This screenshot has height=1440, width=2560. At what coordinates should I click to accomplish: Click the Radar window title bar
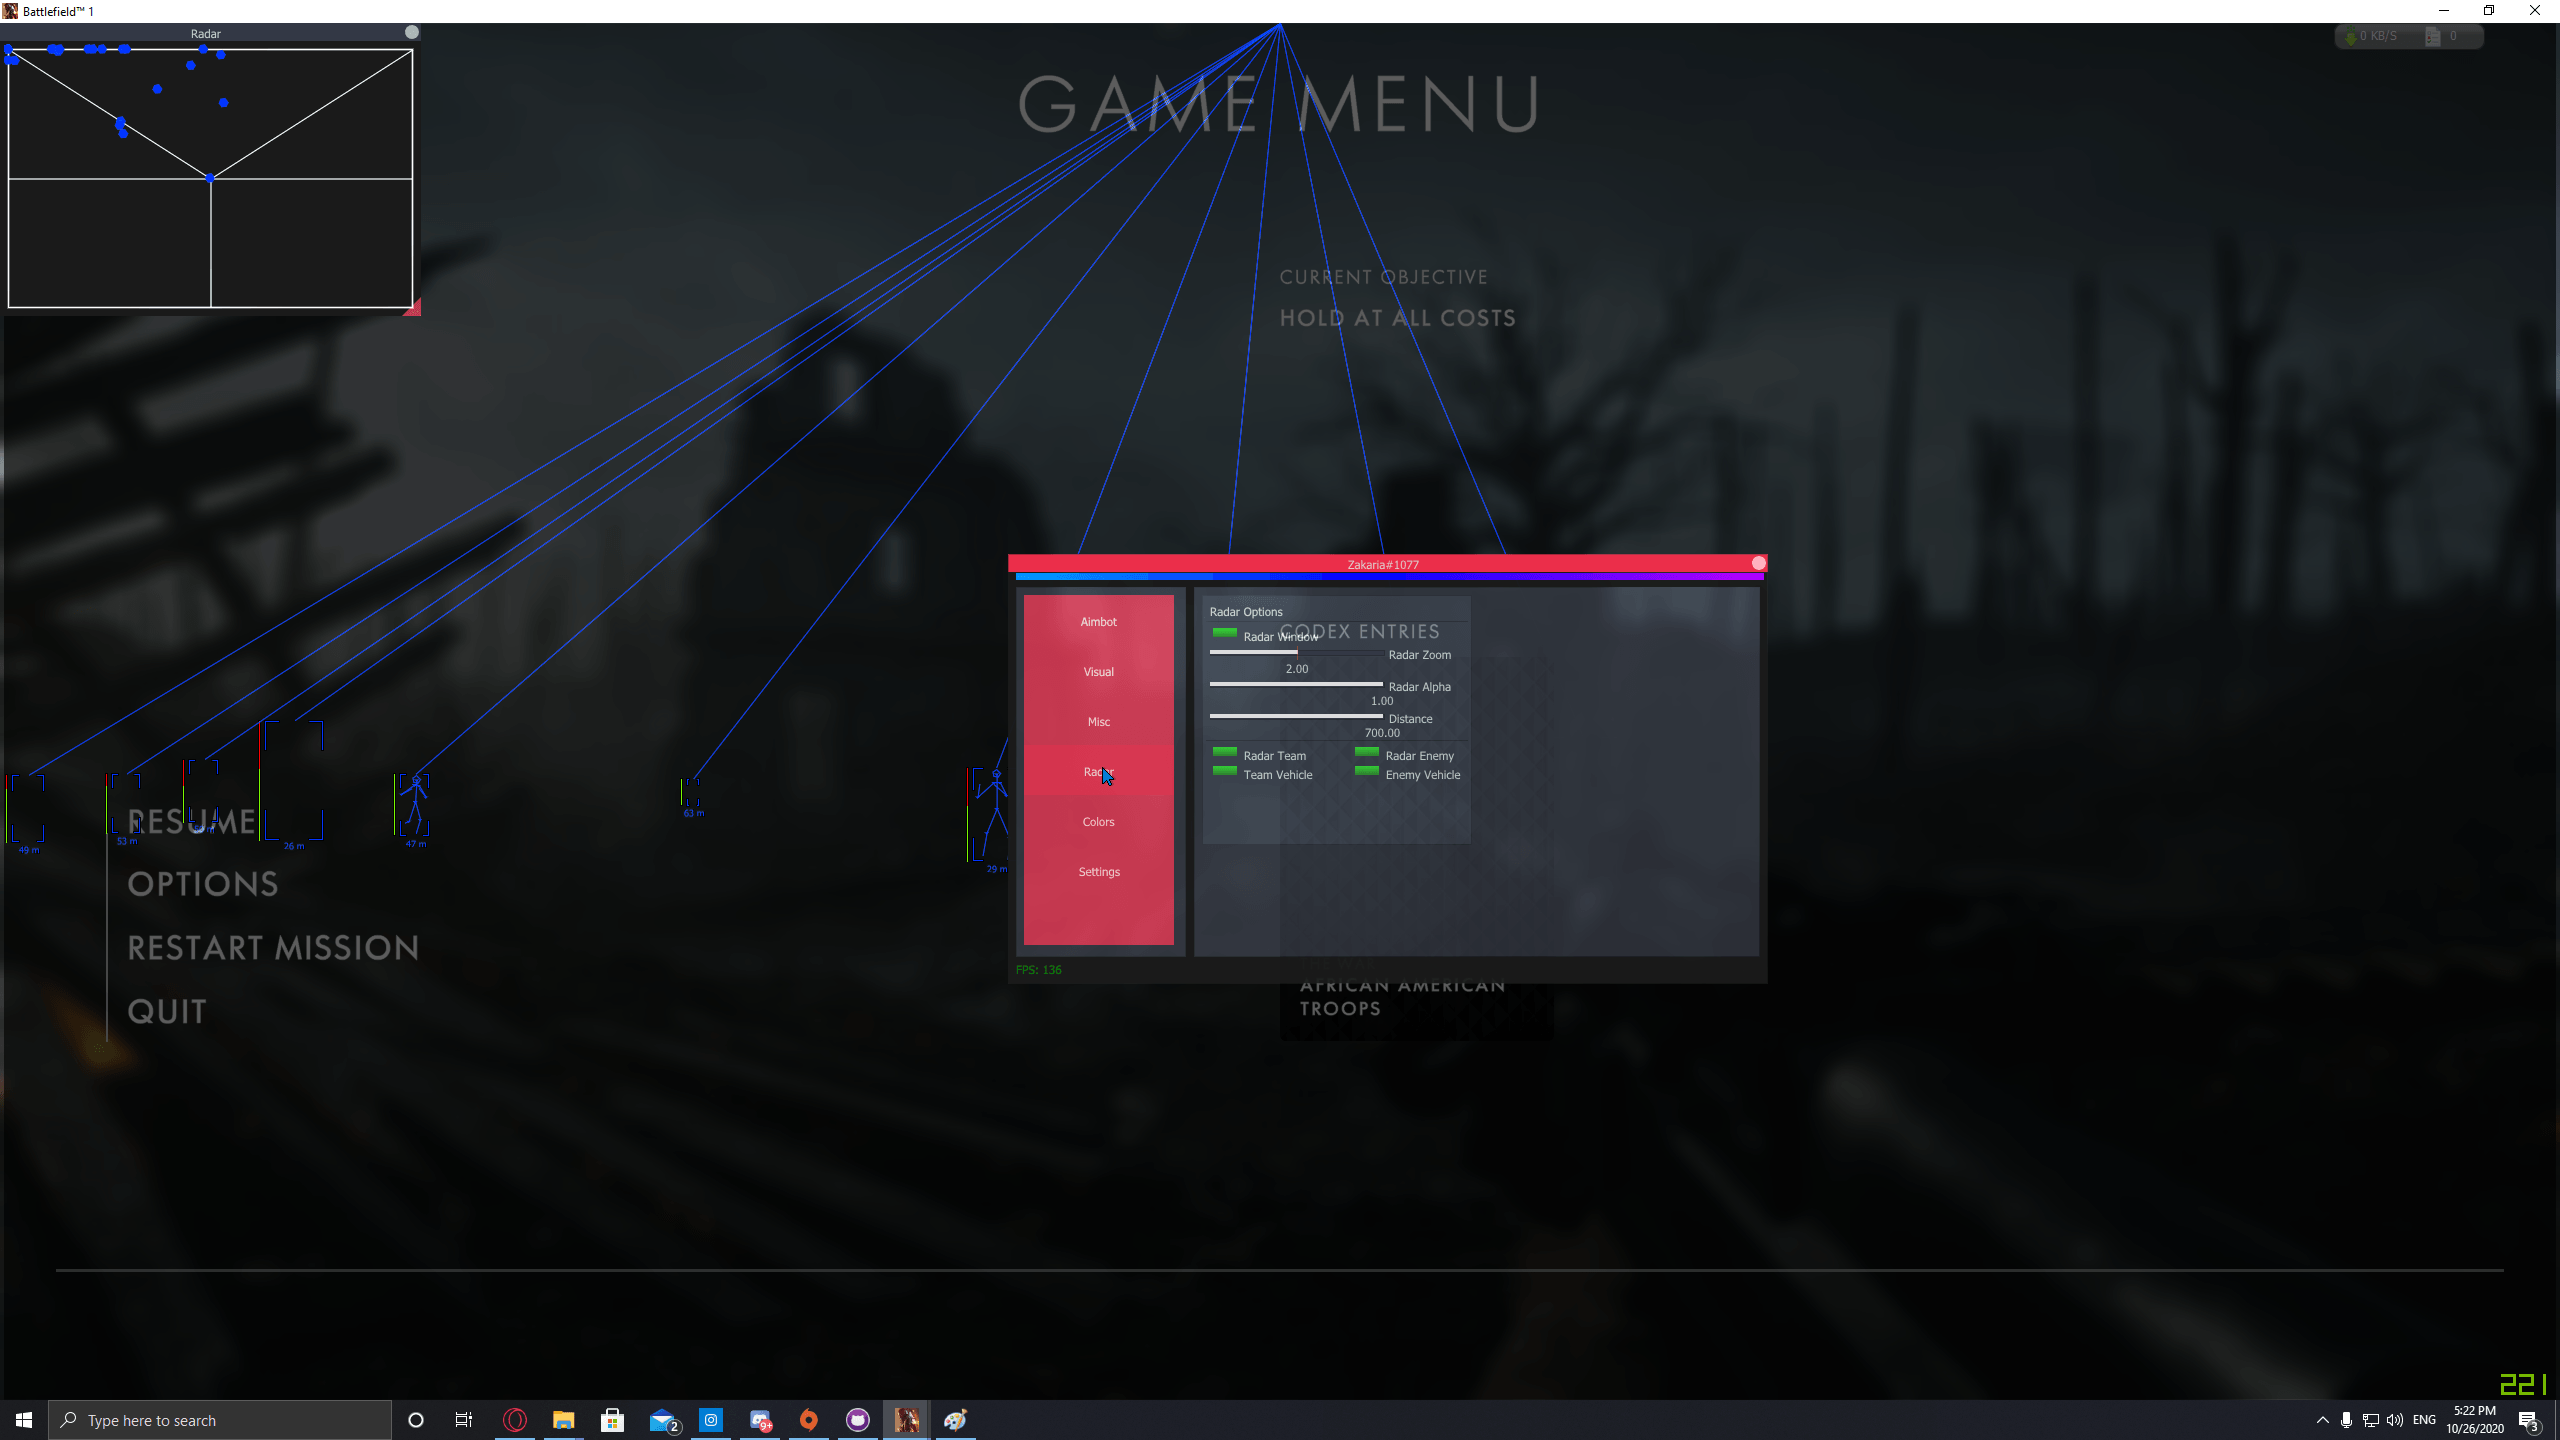click(x=205, y=33)
